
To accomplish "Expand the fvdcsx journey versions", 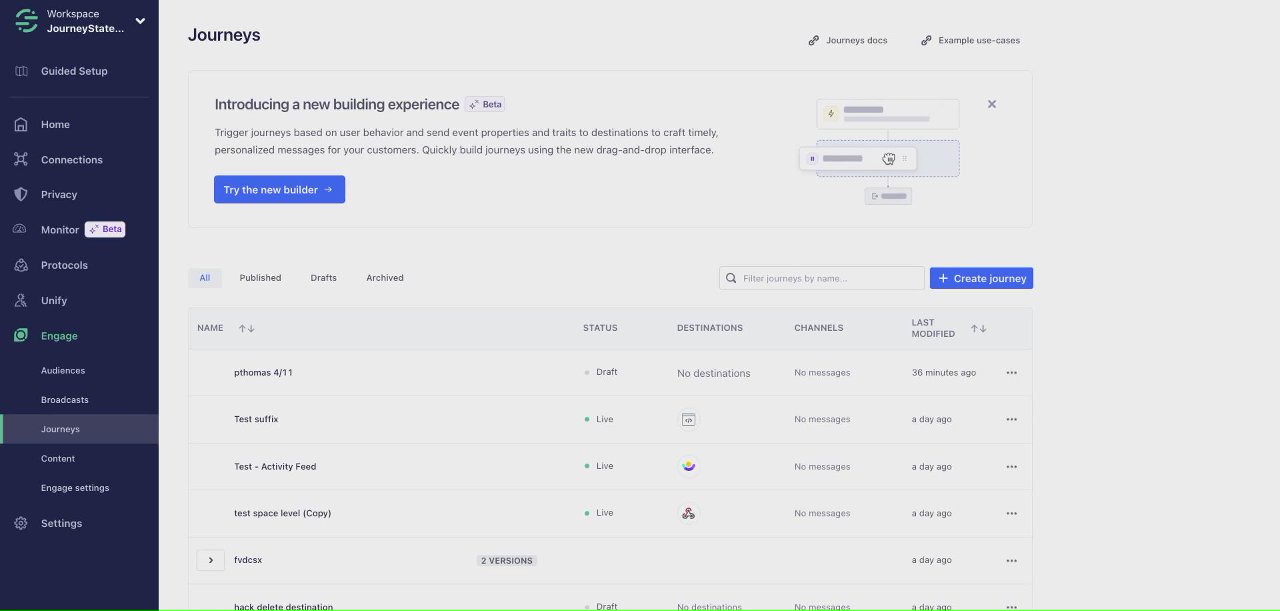I will 210,560.
